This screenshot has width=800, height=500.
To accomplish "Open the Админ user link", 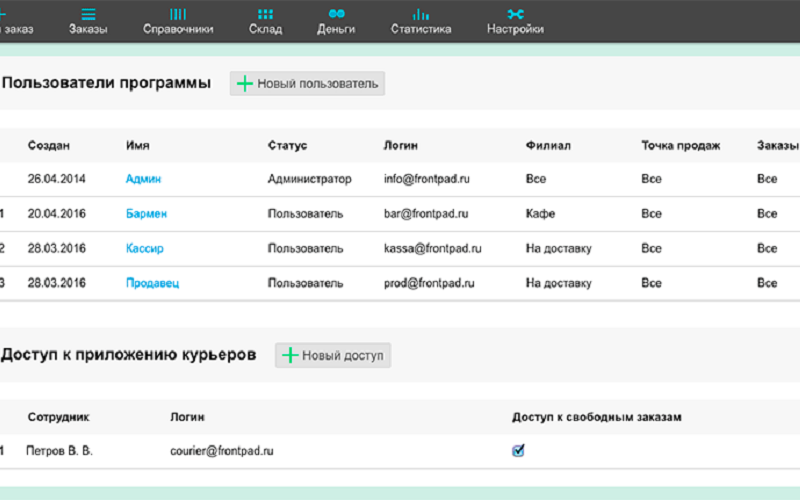I will [x=143, y=179].
